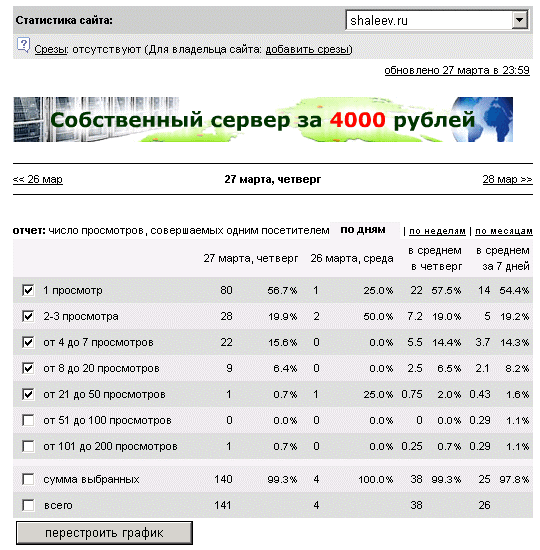Click the Собственный сервер за 4000 рублей banner

[263, 120]
